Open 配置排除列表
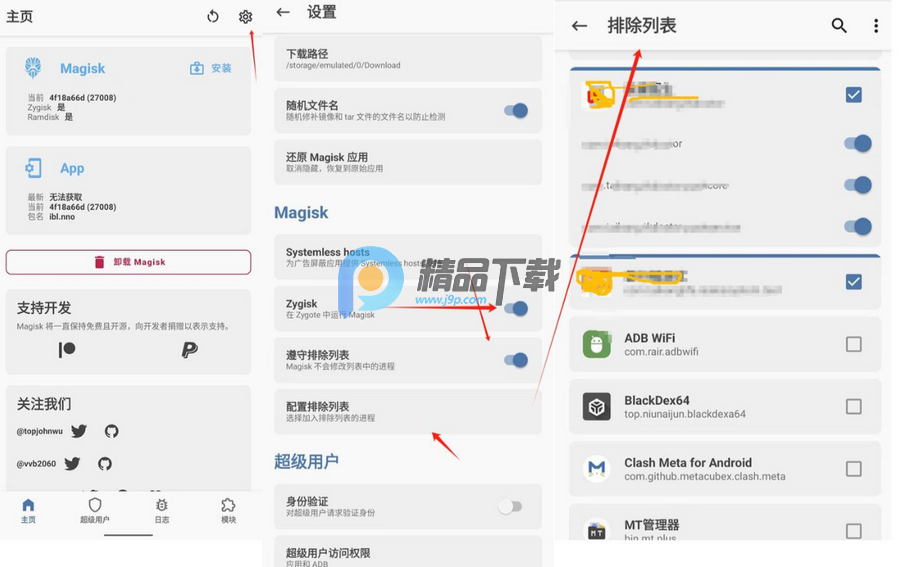Viewport: 900px width, 567px height. tap(408, 411)
